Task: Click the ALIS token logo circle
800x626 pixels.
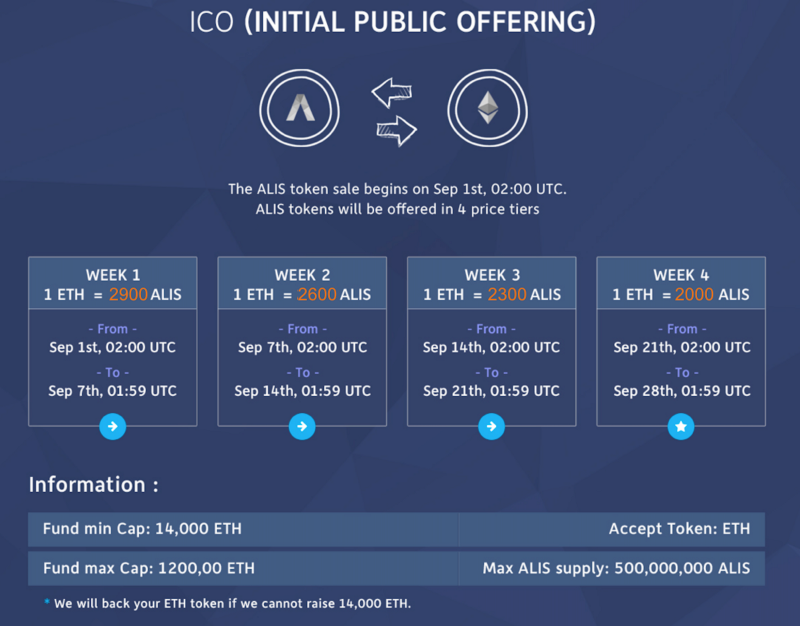Action: tap(299, 108)
